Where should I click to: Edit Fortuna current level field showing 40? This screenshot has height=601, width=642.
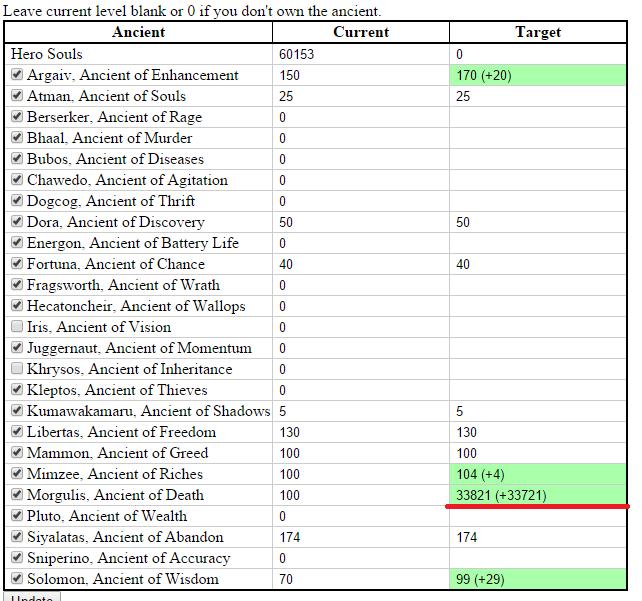coord(361,264)
